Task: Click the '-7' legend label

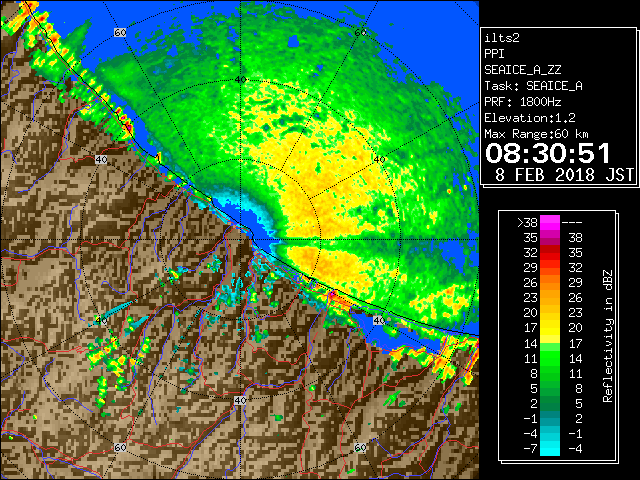Action: [530, 448]
